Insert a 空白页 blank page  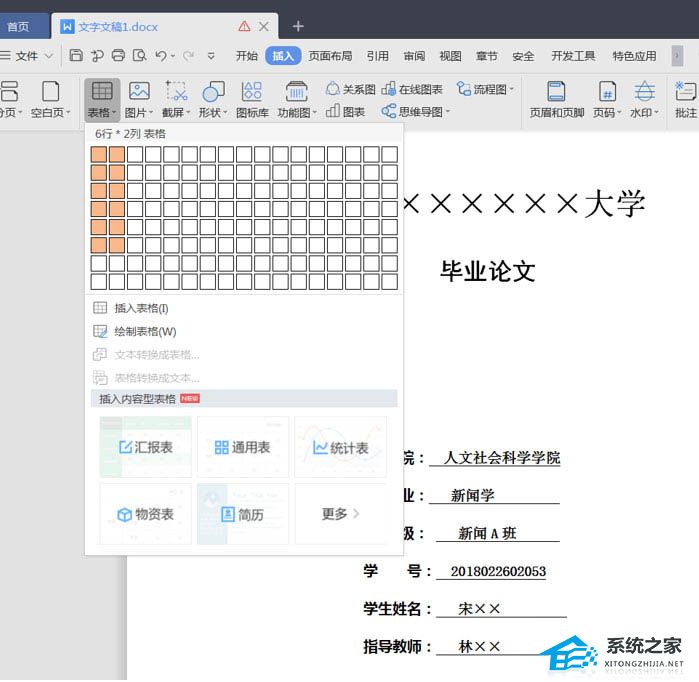(49, 92)
